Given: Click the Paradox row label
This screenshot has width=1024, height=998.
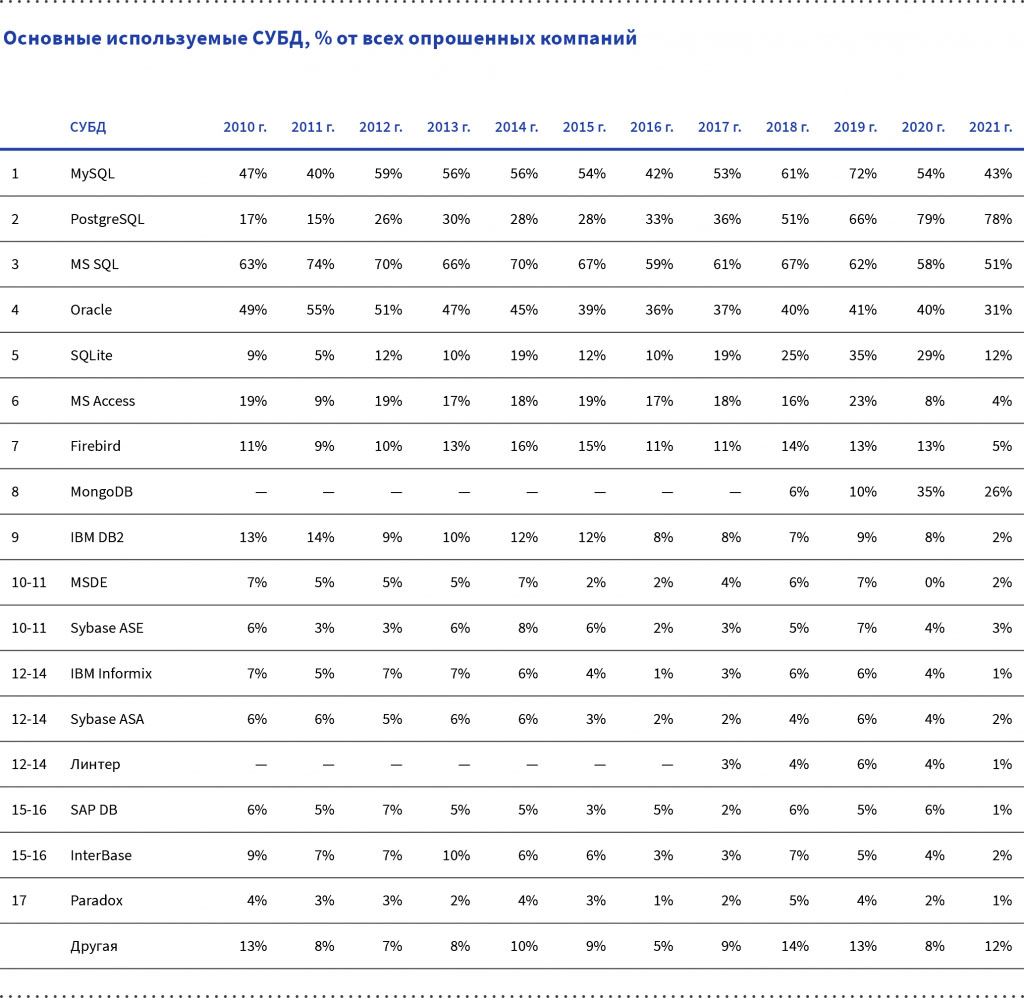Looking at the screenshot, I should [96, 900].
